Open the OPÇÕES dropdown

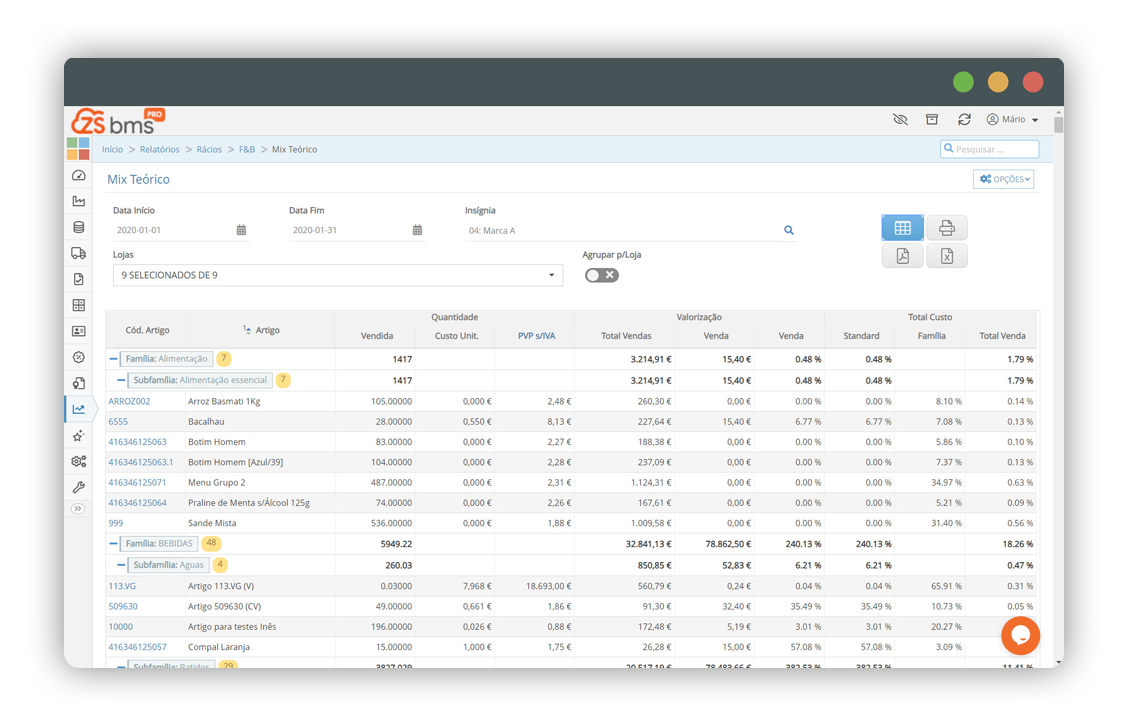pyautogui.click(x=1004, y=179)
